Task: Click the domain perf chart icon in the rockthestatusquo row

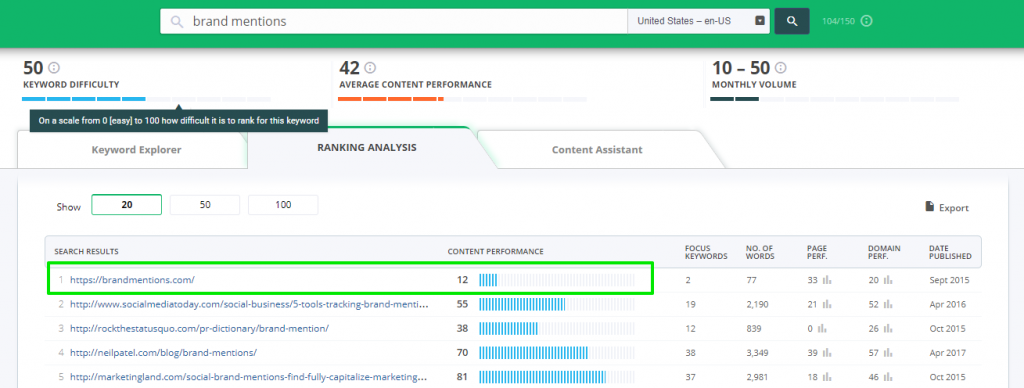Action: click(x=888, y=329)
